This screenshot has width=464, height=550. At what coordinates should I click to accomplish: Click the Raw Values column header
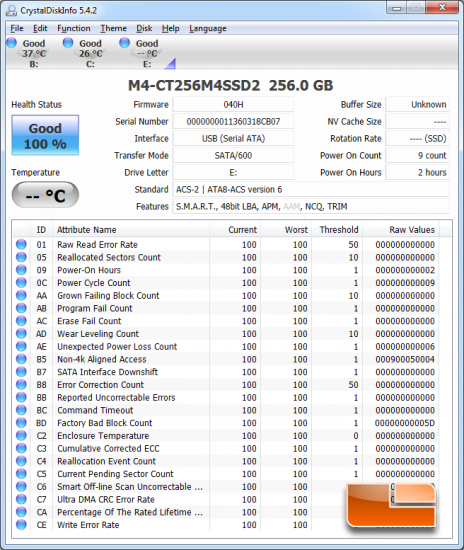(x=401, y=230)
